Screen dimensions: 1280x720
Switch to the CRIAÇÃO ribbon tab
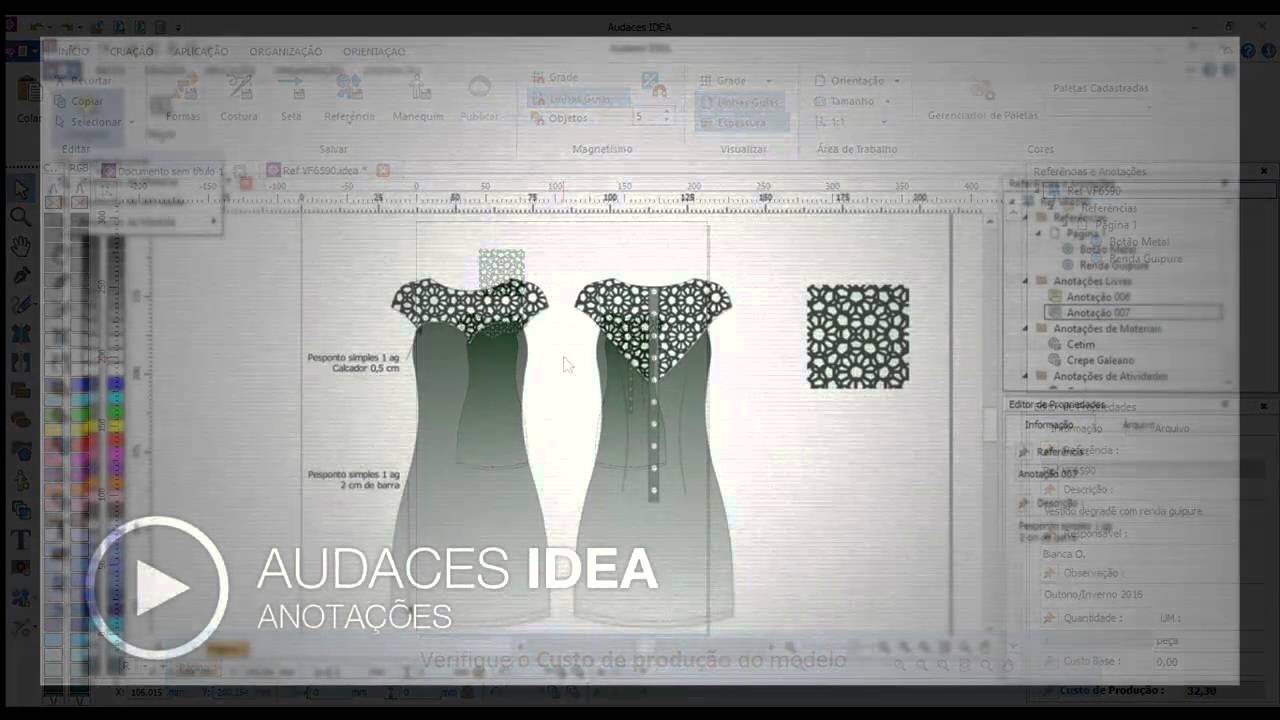point(131,52)
